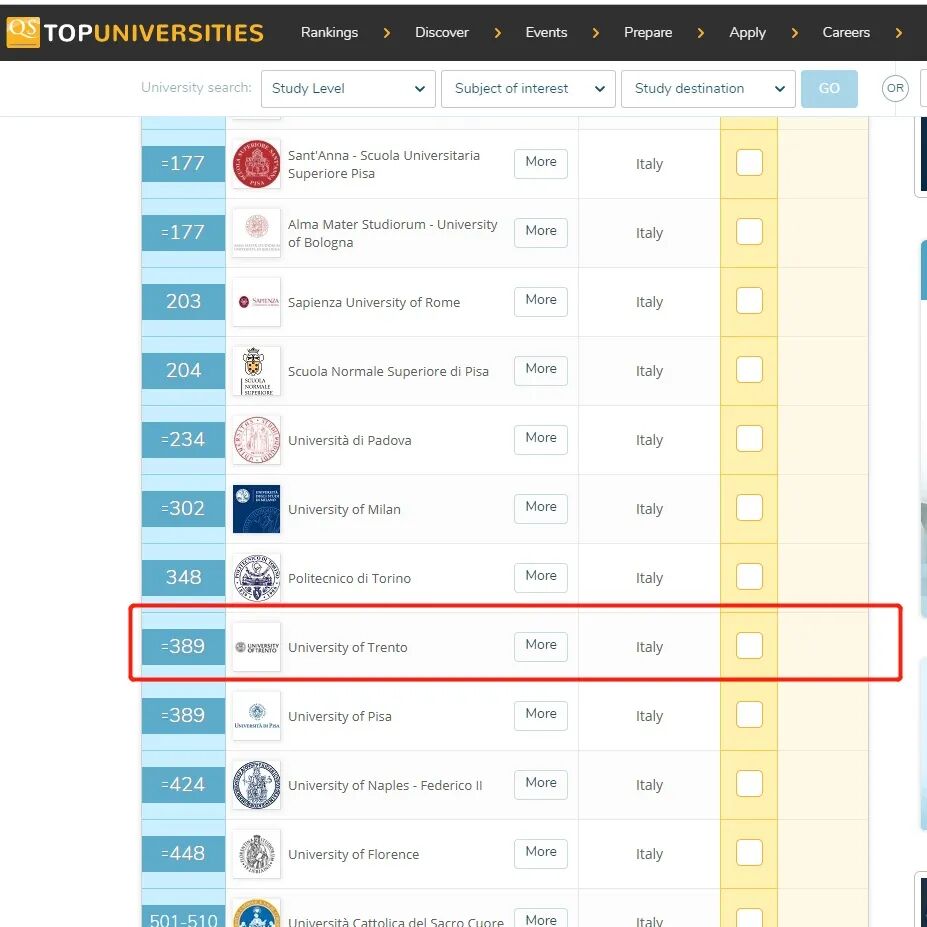The image size is (927, 927).
Task: Open the University of Trento name link
Action: (348, 647)
